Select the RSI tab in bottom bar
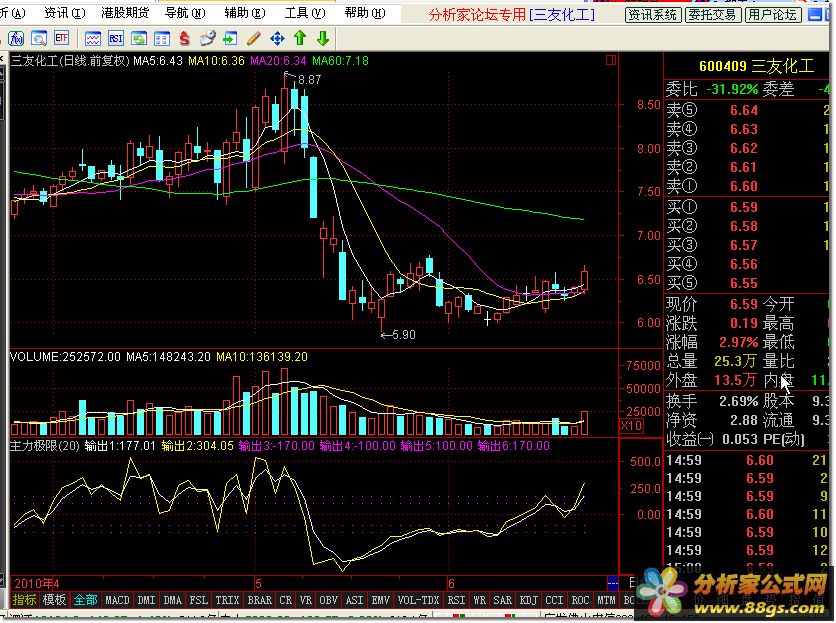The image size is (836, 623). [456, 600]
